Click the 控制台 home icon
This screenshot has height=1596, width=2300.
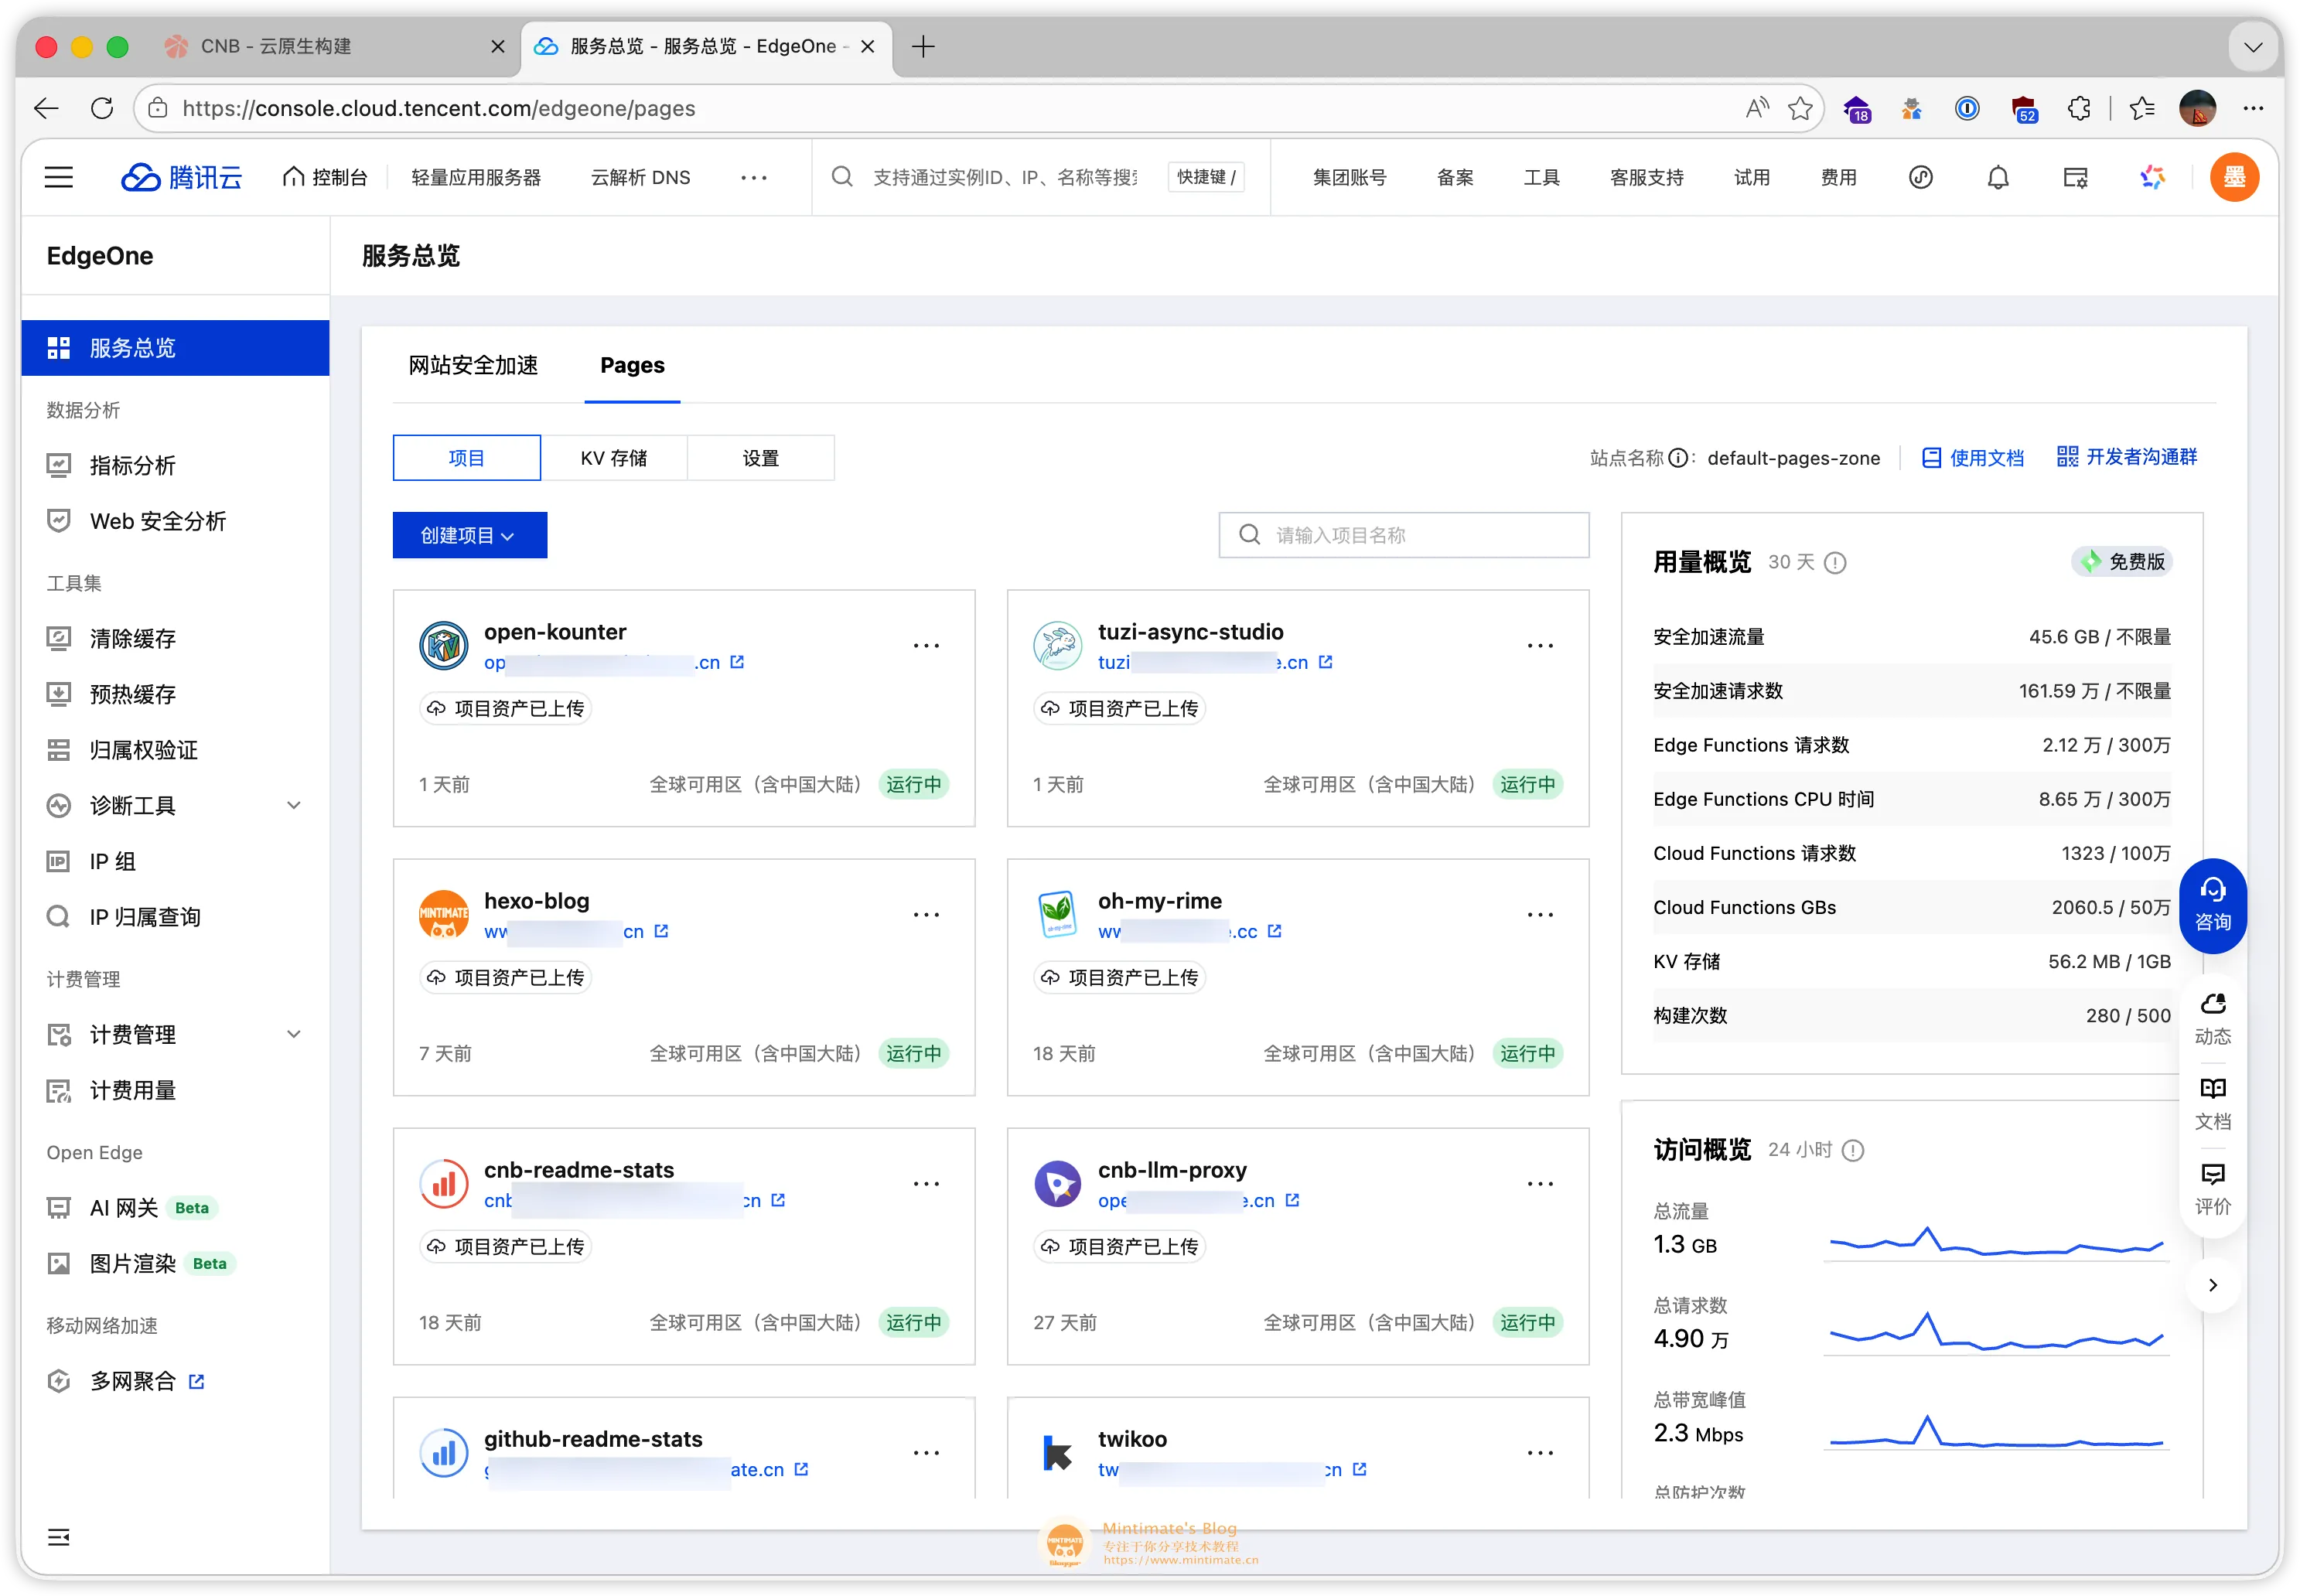pos(294,176)
